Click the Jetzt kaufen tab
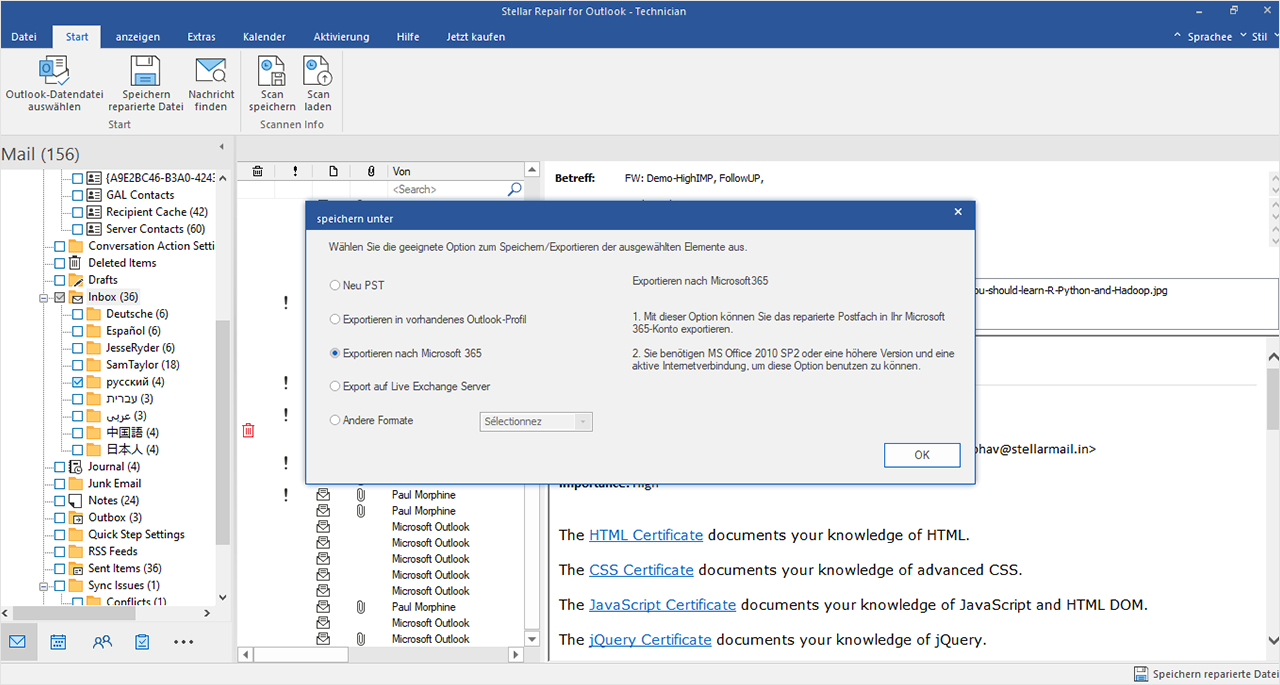1280x685 pixels. click(476, 37)
